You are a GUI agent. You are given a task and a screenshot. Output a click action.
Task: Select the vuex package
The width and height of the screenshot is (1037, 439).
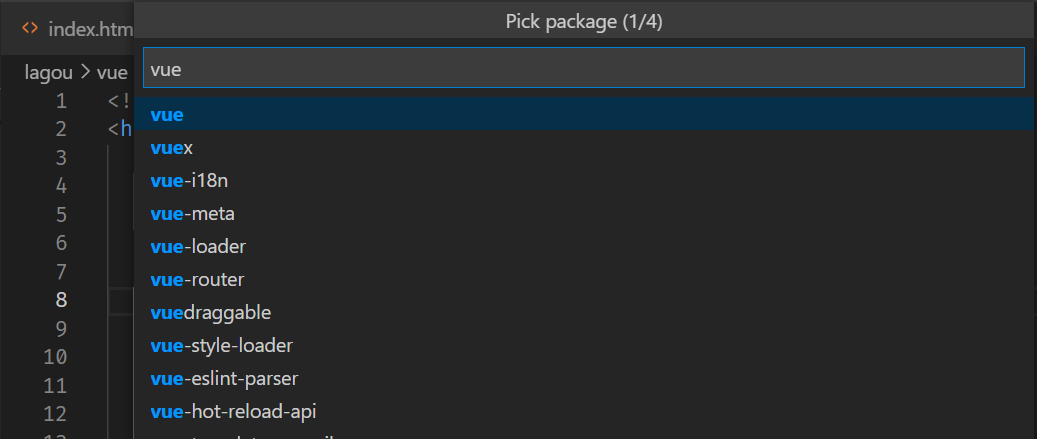coord(585,147)
